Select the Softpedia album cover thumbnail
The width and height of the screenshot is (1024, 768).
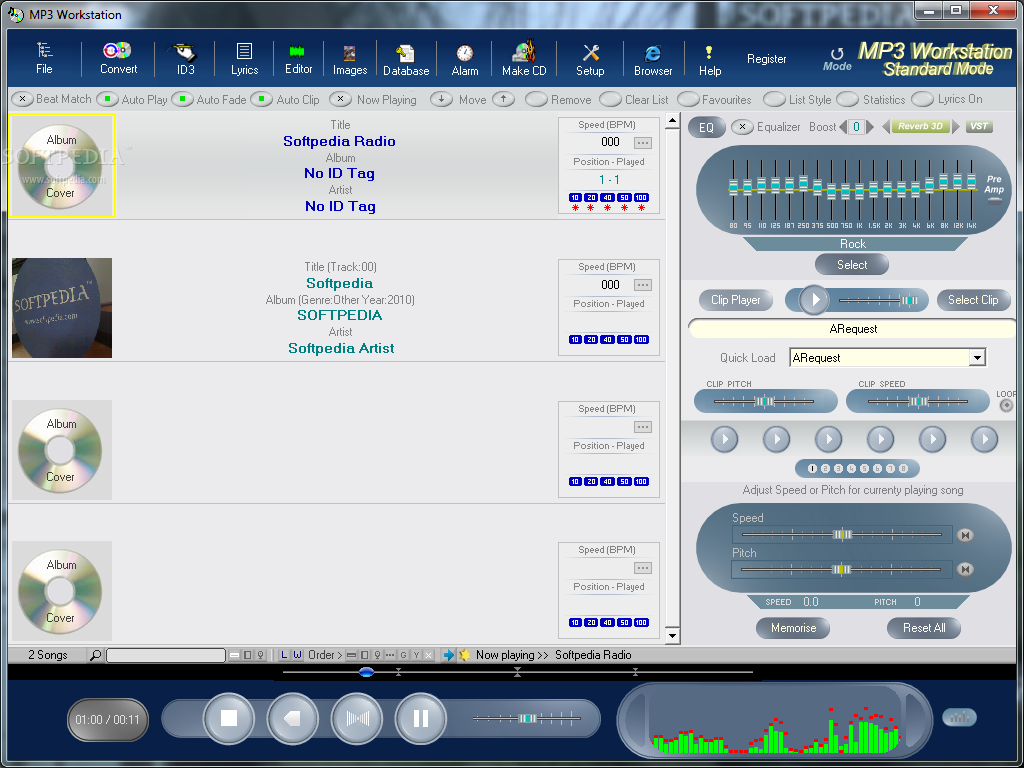[x=62, y=308]
